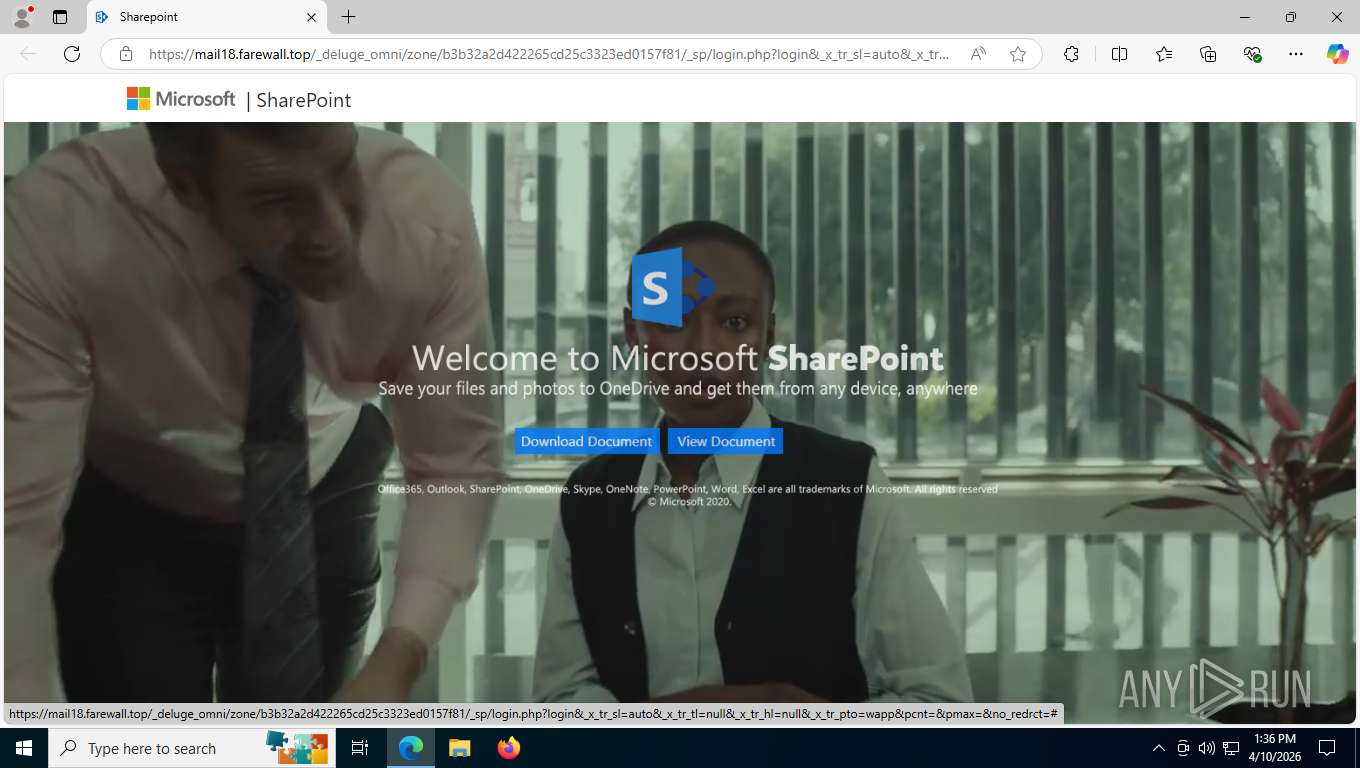The height and width of the screenshot is (768, 1360).
Task: Refresh the current page
Action: [x=72, y=54]
